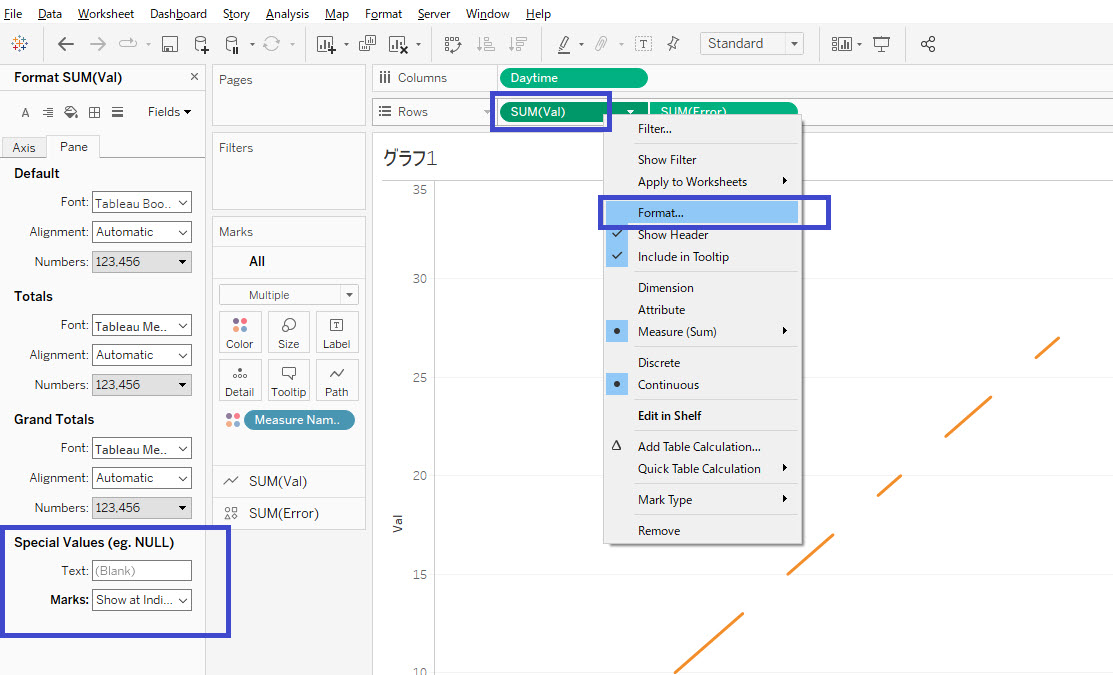
Task: Open the Analysis menu
Action: tap(287, 13)
